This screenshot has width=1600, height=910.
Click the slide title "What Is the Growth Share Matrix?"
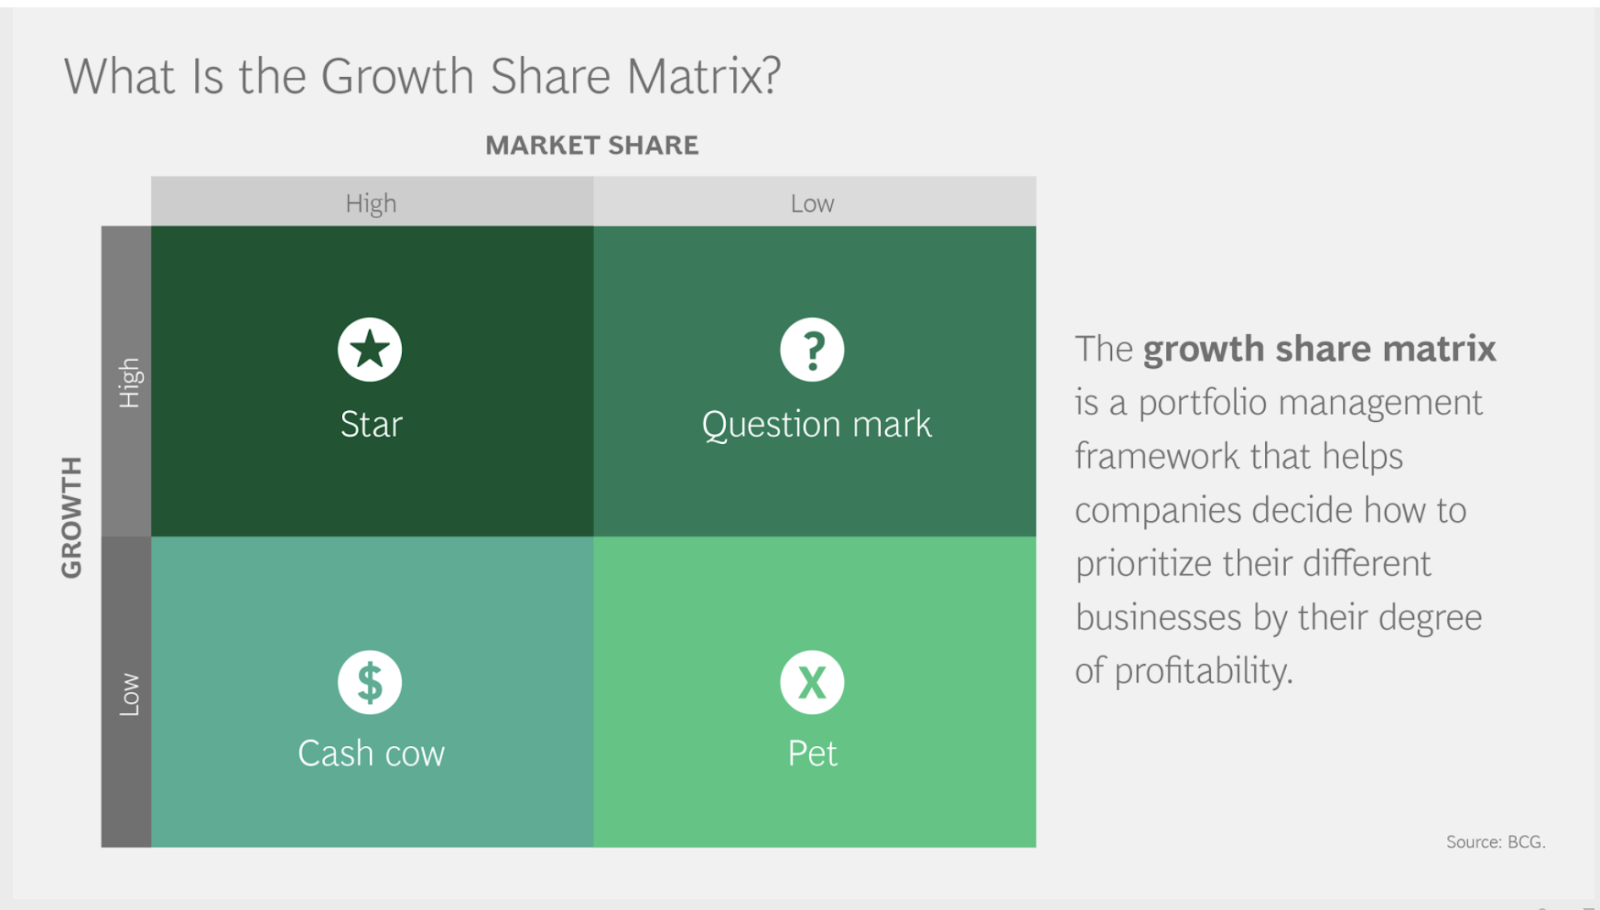422,77
